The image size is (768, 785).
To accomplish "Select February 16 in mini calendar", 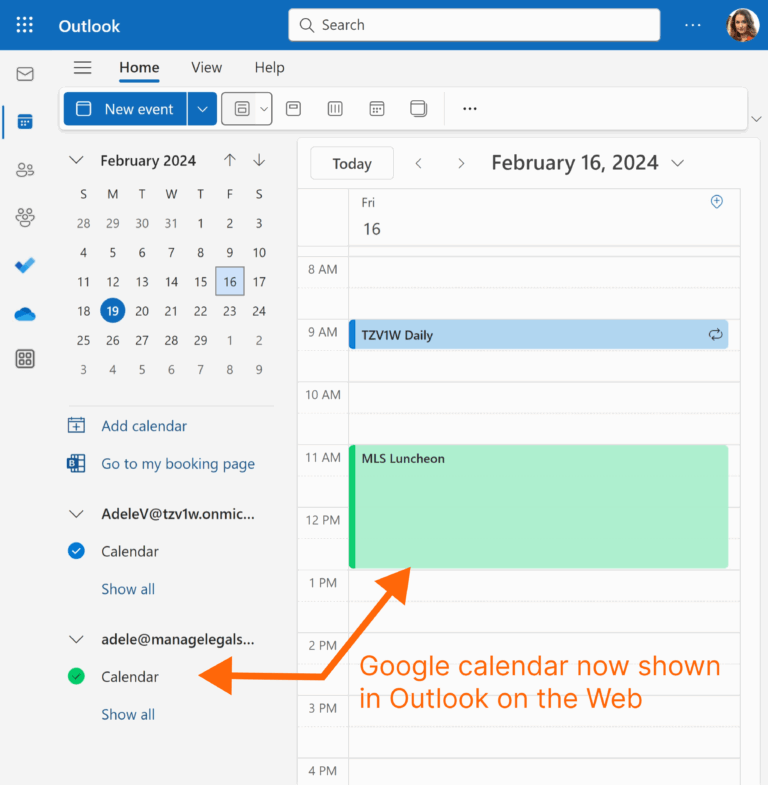I will (230, 281).
